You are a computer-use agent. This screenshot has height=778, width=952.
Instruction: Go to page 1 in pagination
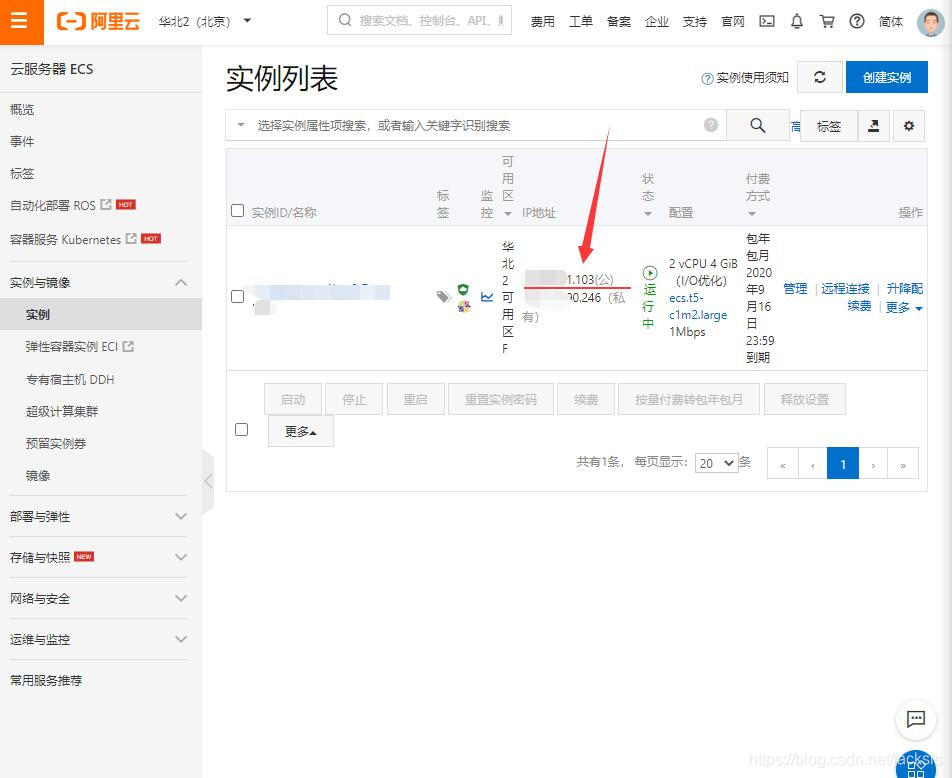843,463
